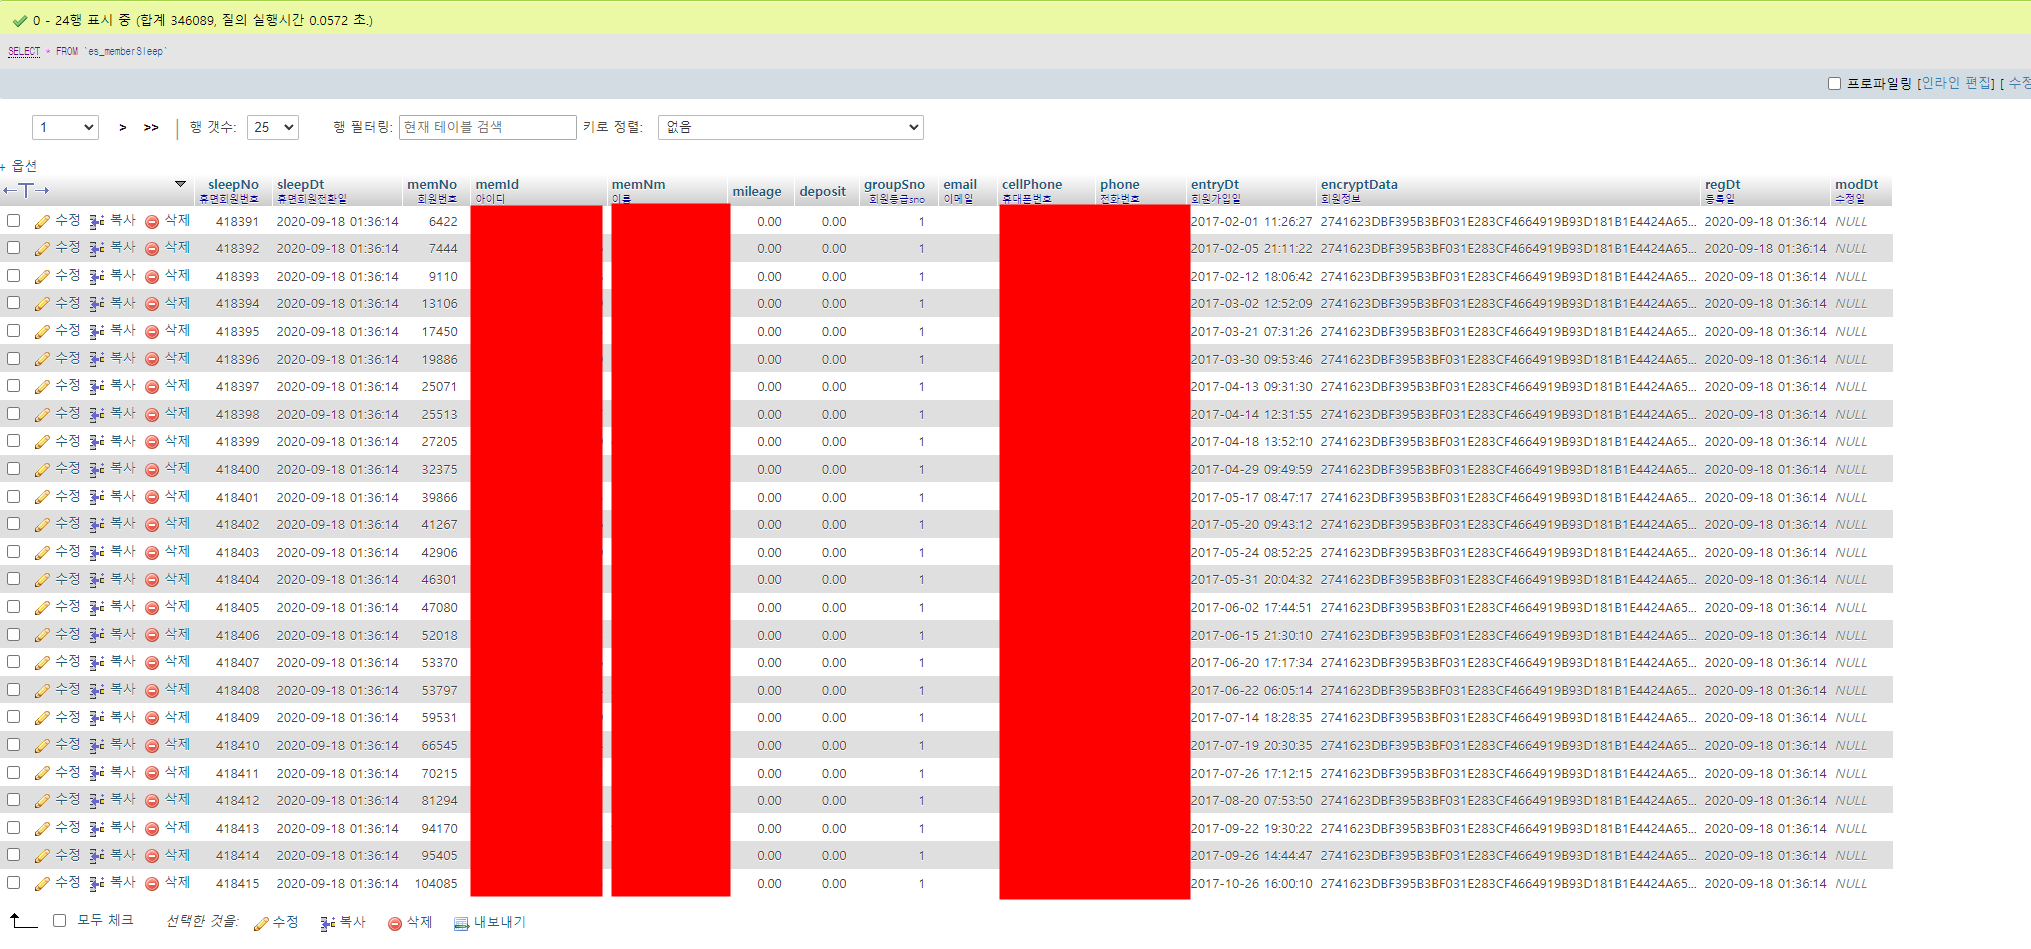Click bottom 수정 for selected rows
The height and width of the screenshot is (949, 2031).
click(276, 922)
